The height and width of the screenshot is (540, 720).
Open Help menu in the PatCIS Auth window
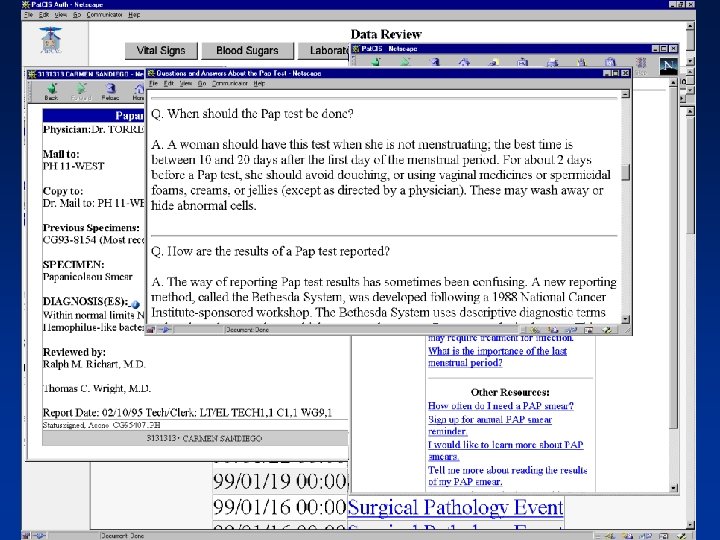[x=134, y=15]
